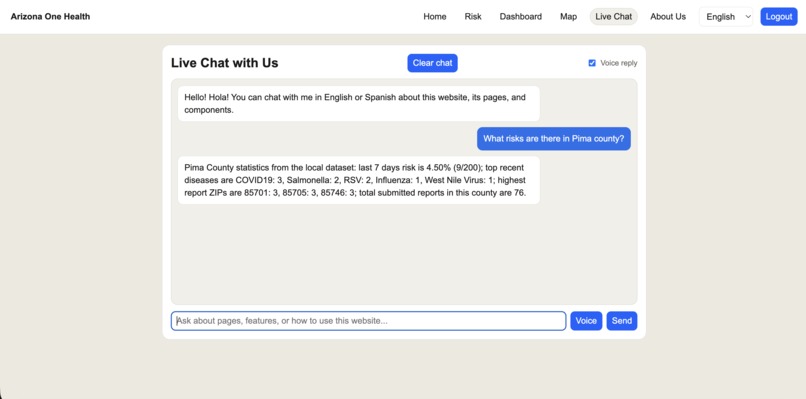
Task: Select the Live Chat nav item
Action: pyautogui.click(x=613, y=16)
